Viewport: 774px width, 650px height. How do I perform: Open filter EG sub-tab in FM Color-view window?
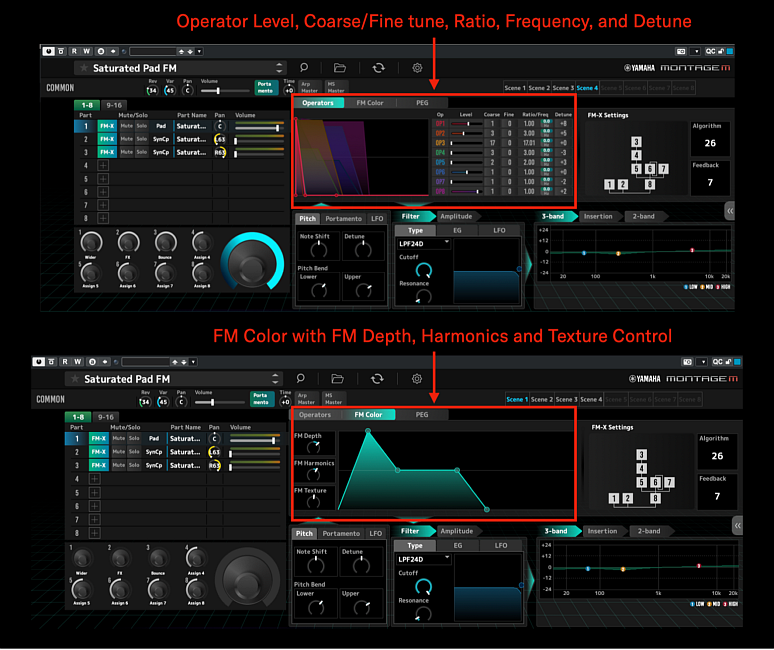(458, 545)
